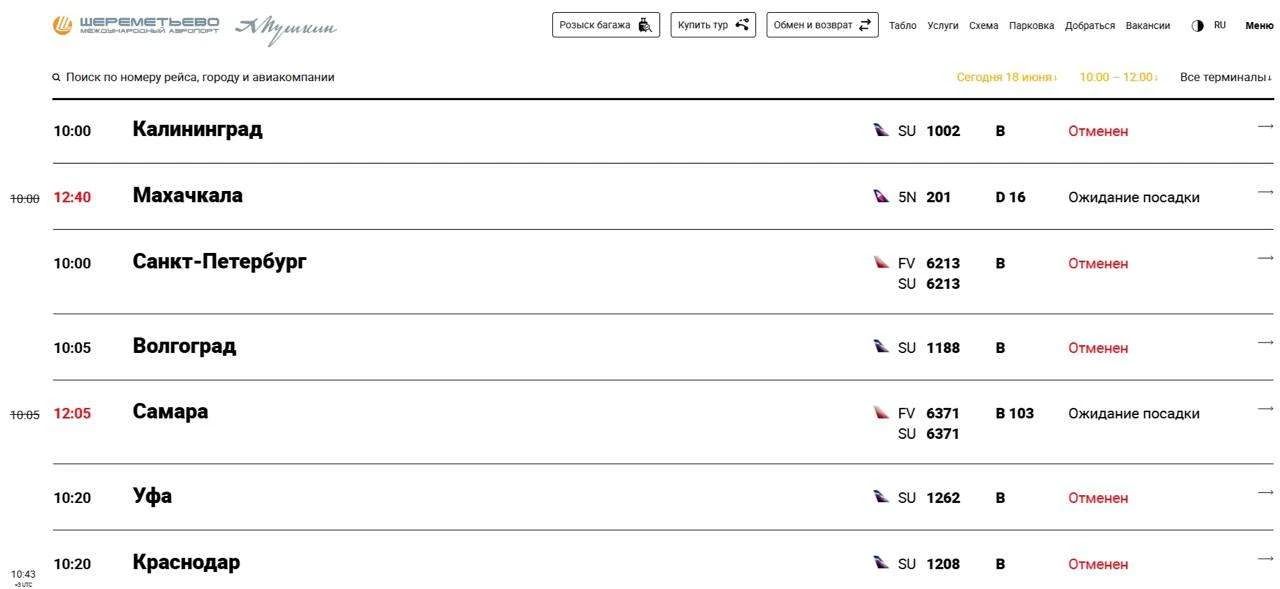
Task: Click the Купить тур button
Action: [713, 25]
